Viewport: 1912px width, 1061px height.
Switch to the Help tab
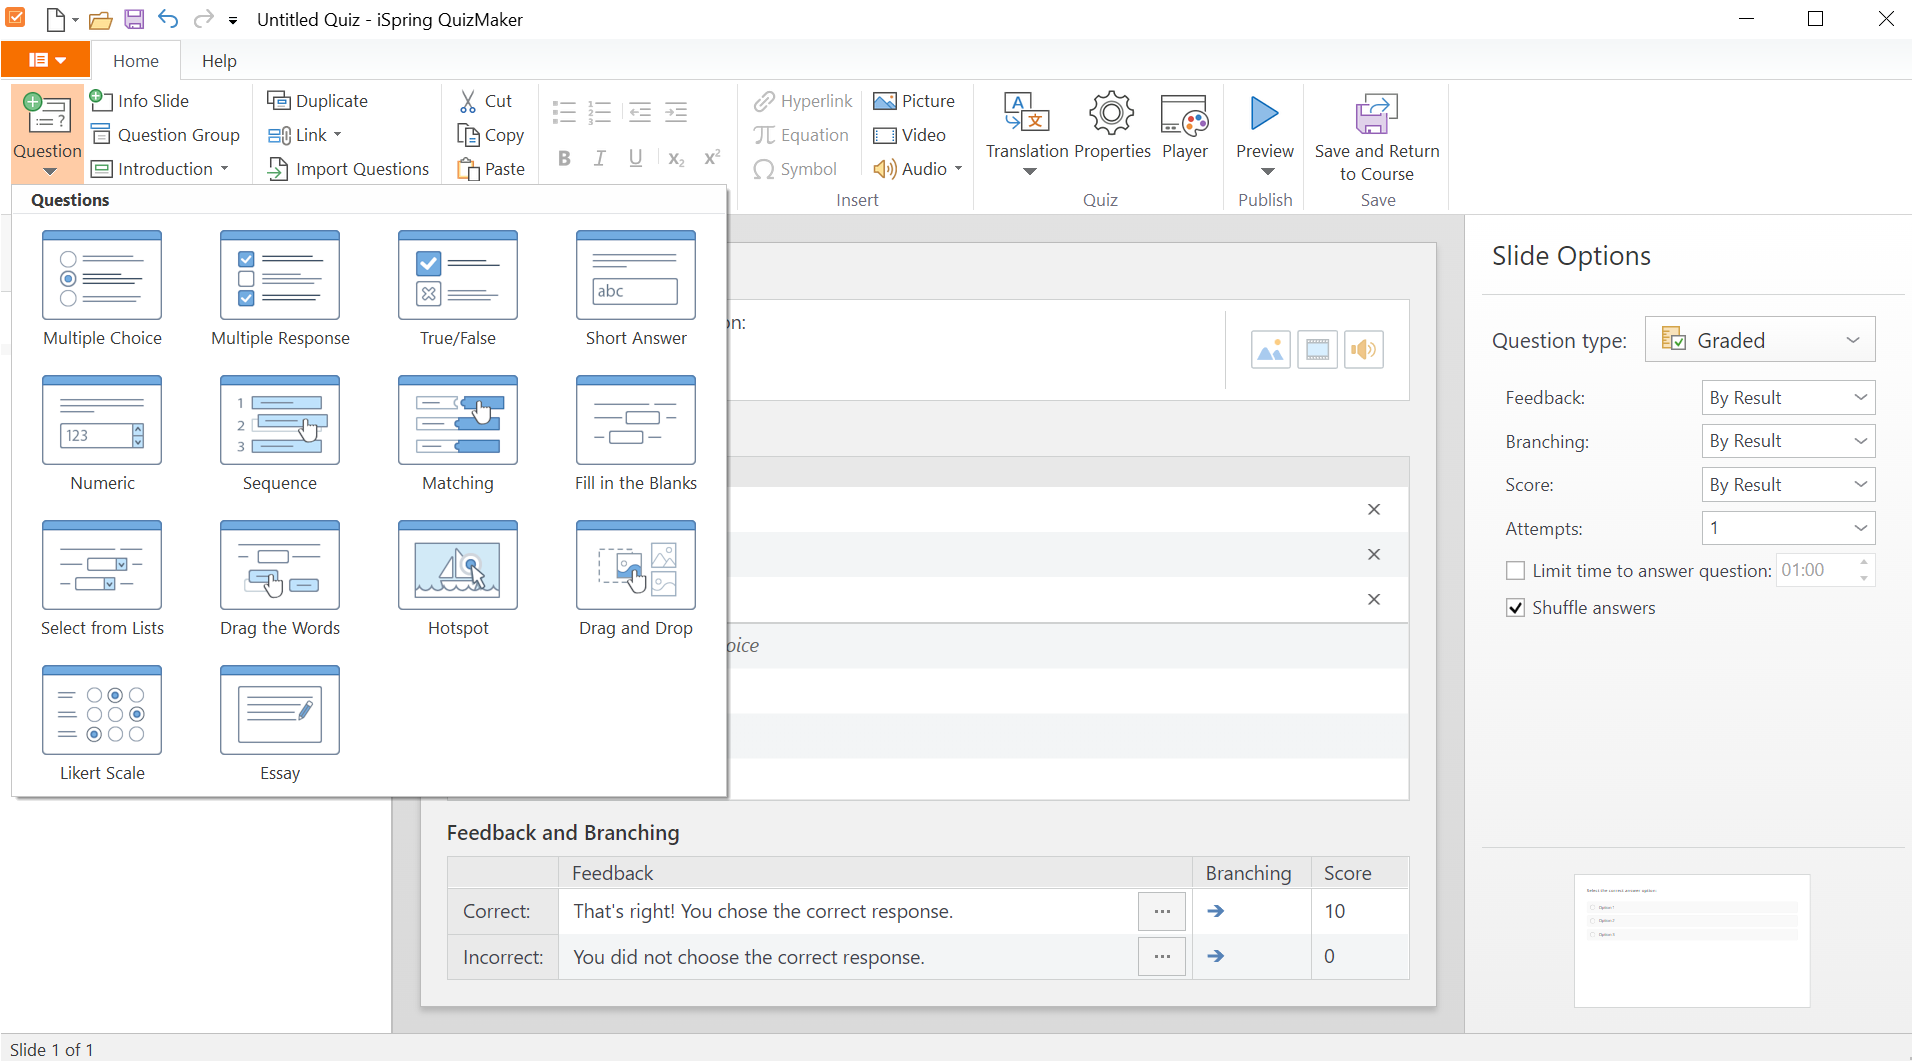pos(219,61)
